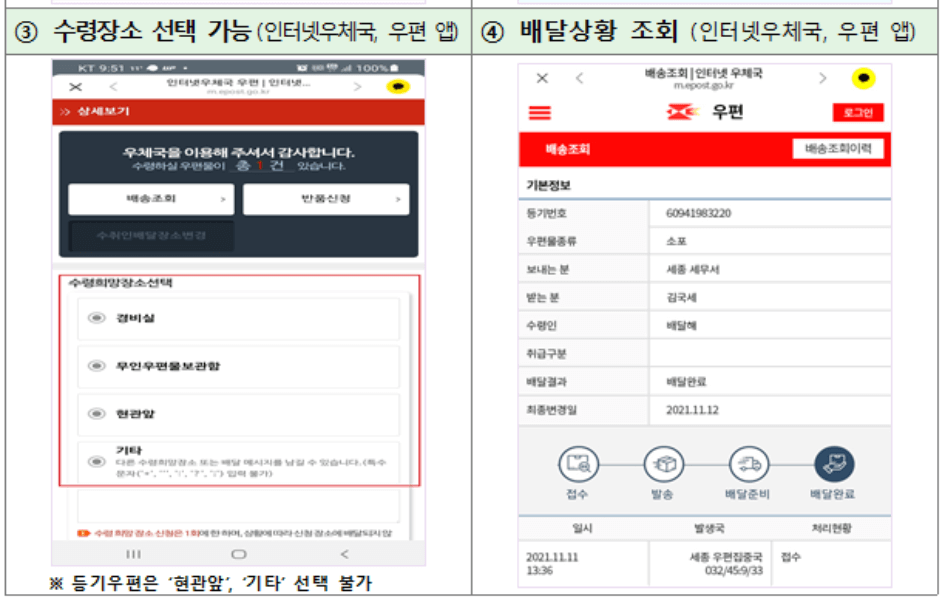Viewport: 946px width, 603px height.
Task: Click the 배달준비 truck step icon
Action: pos(749,464)
